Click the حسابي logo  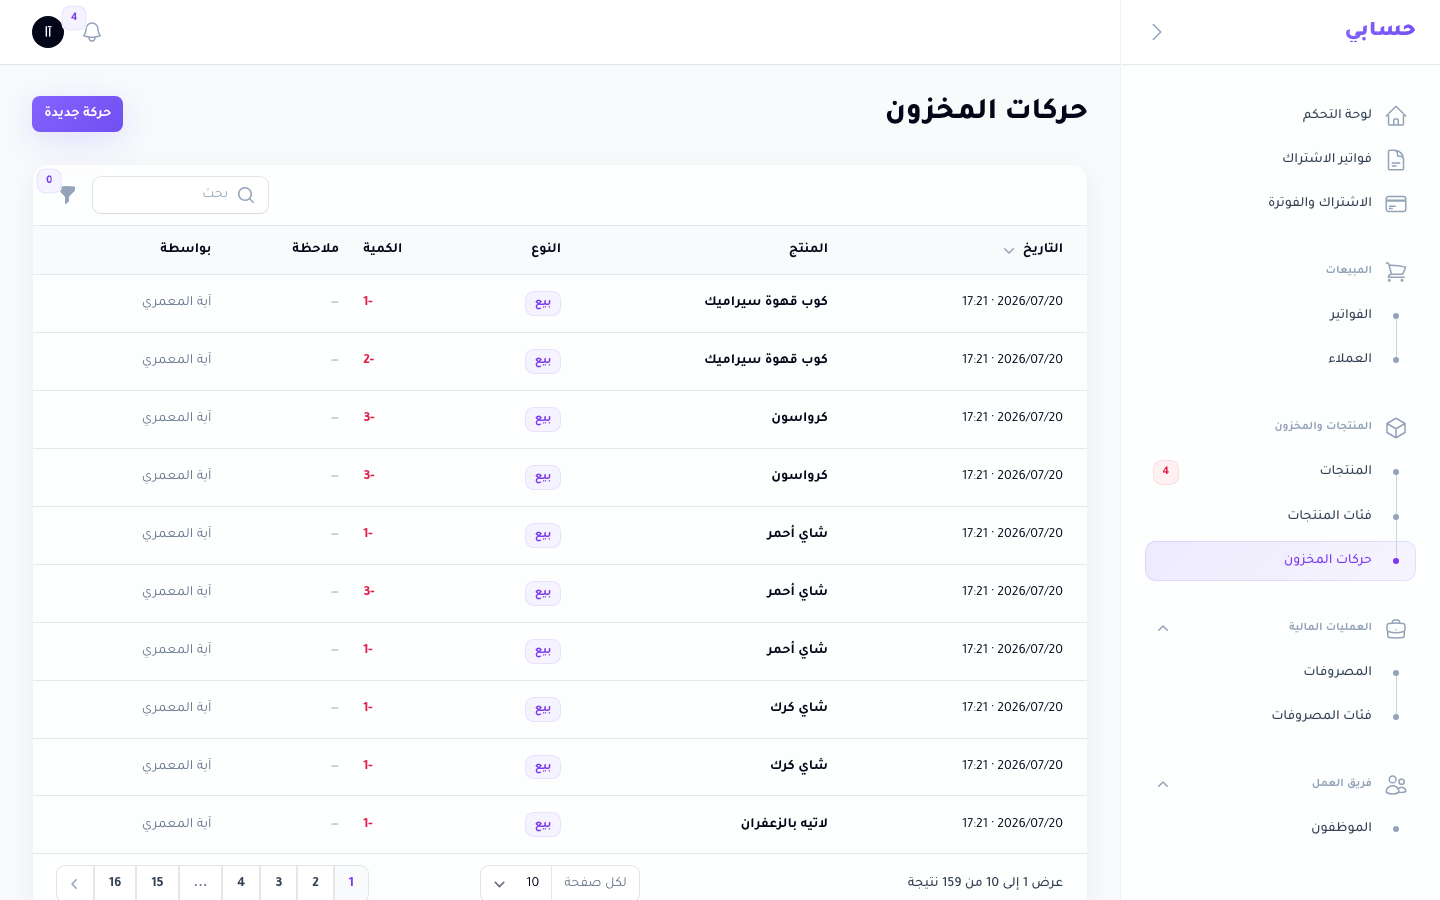pos(1380,30)
